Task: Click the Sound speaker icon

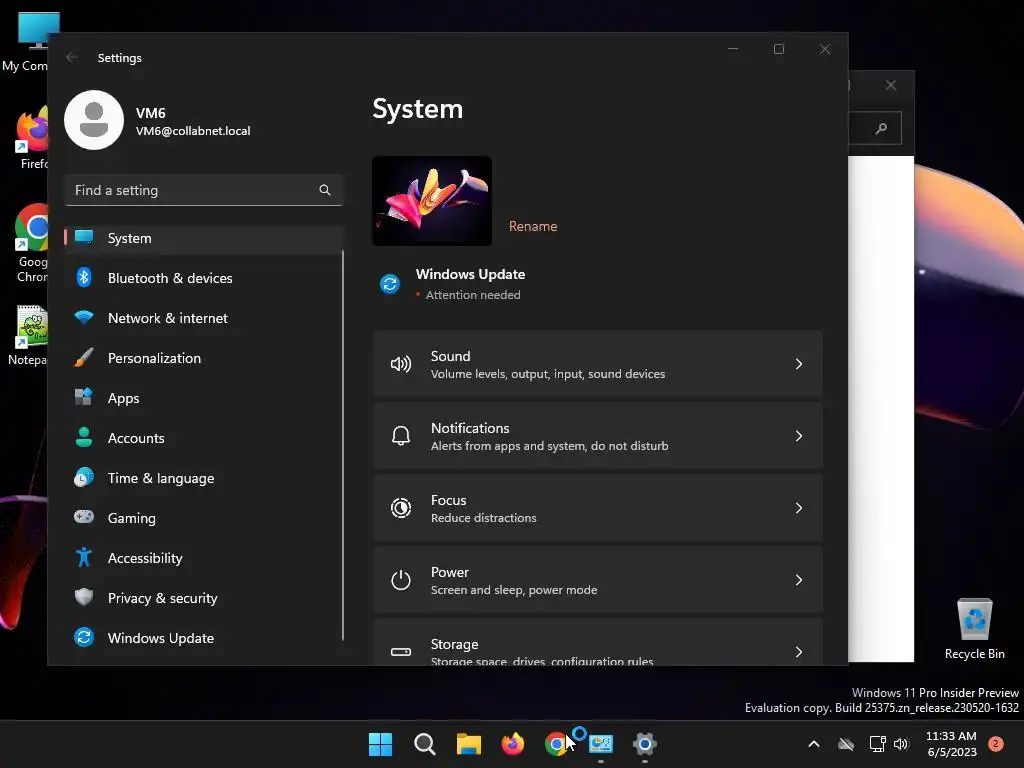Action: [400, 364]
